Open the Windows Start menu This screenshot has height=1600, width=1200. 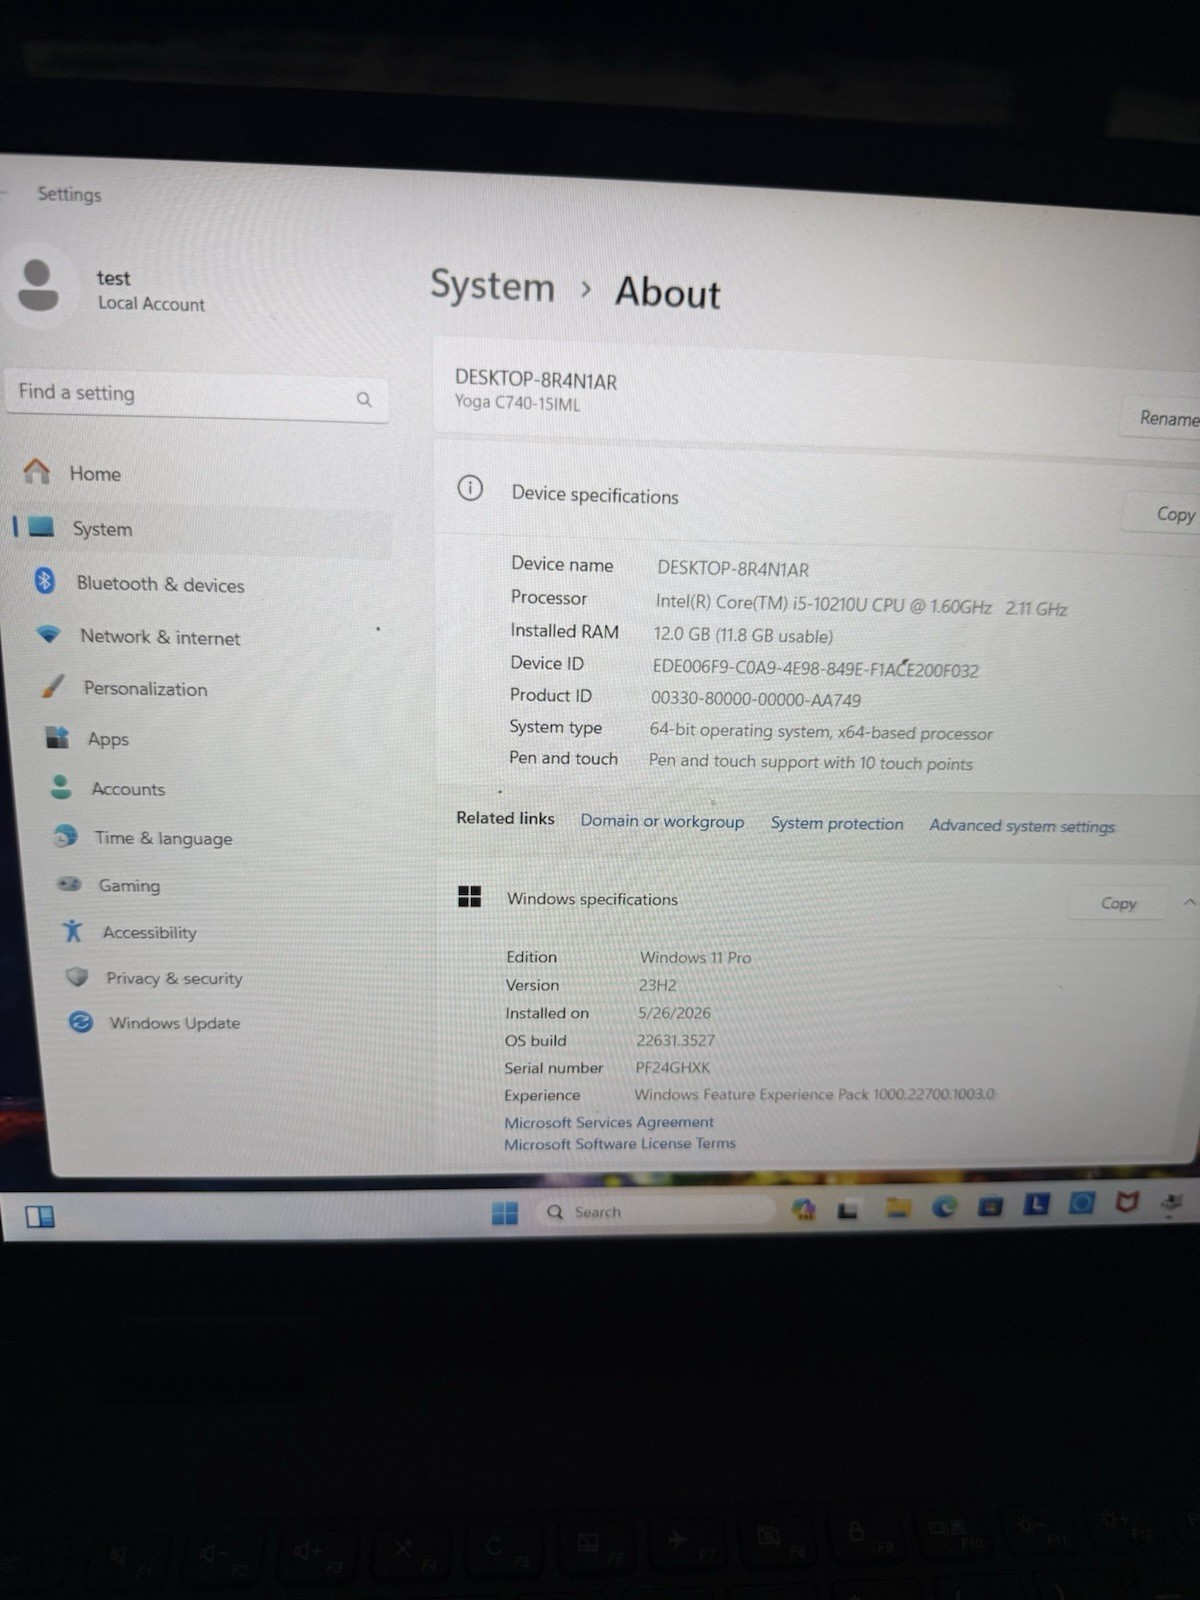(x=505, y=1213)
